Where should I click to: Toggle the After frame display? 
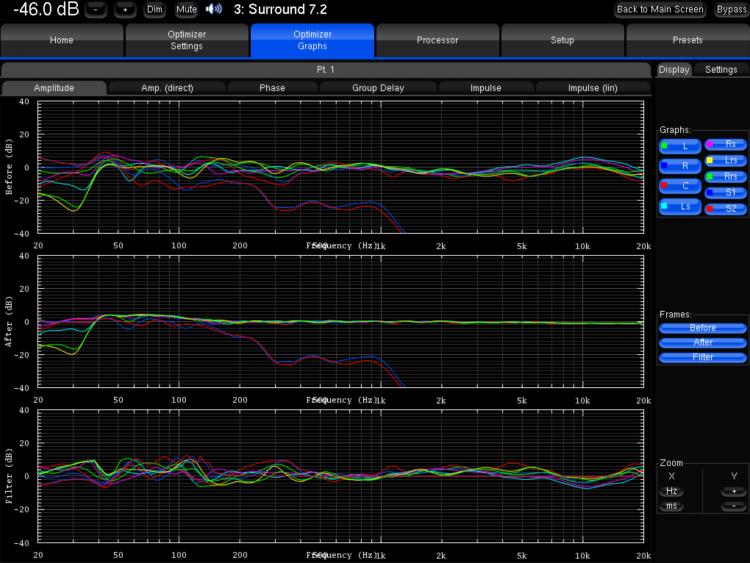tap(703, 343)
